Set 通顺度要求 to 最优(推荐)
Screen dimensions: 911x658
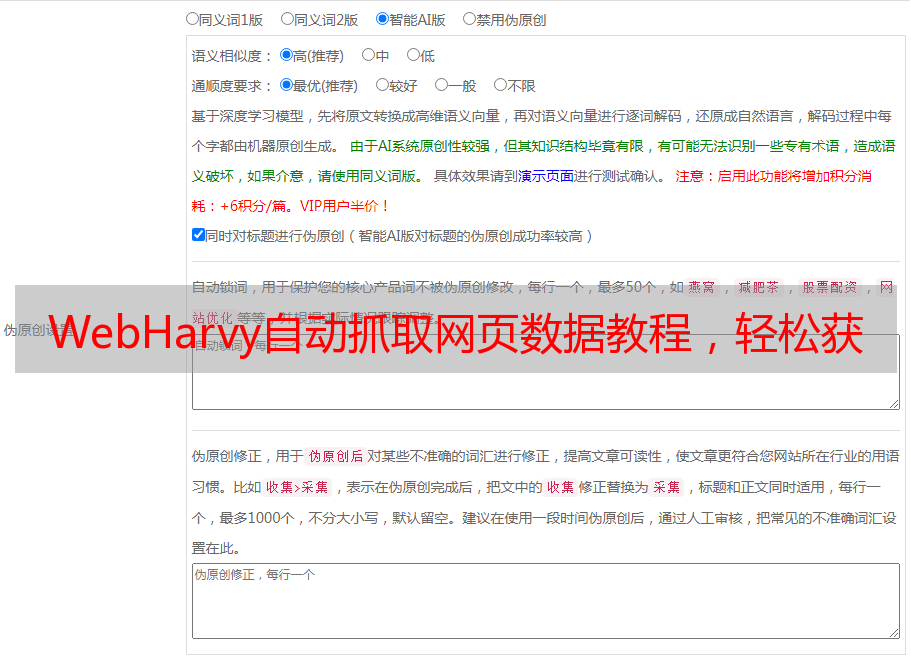tap(286, 85)
